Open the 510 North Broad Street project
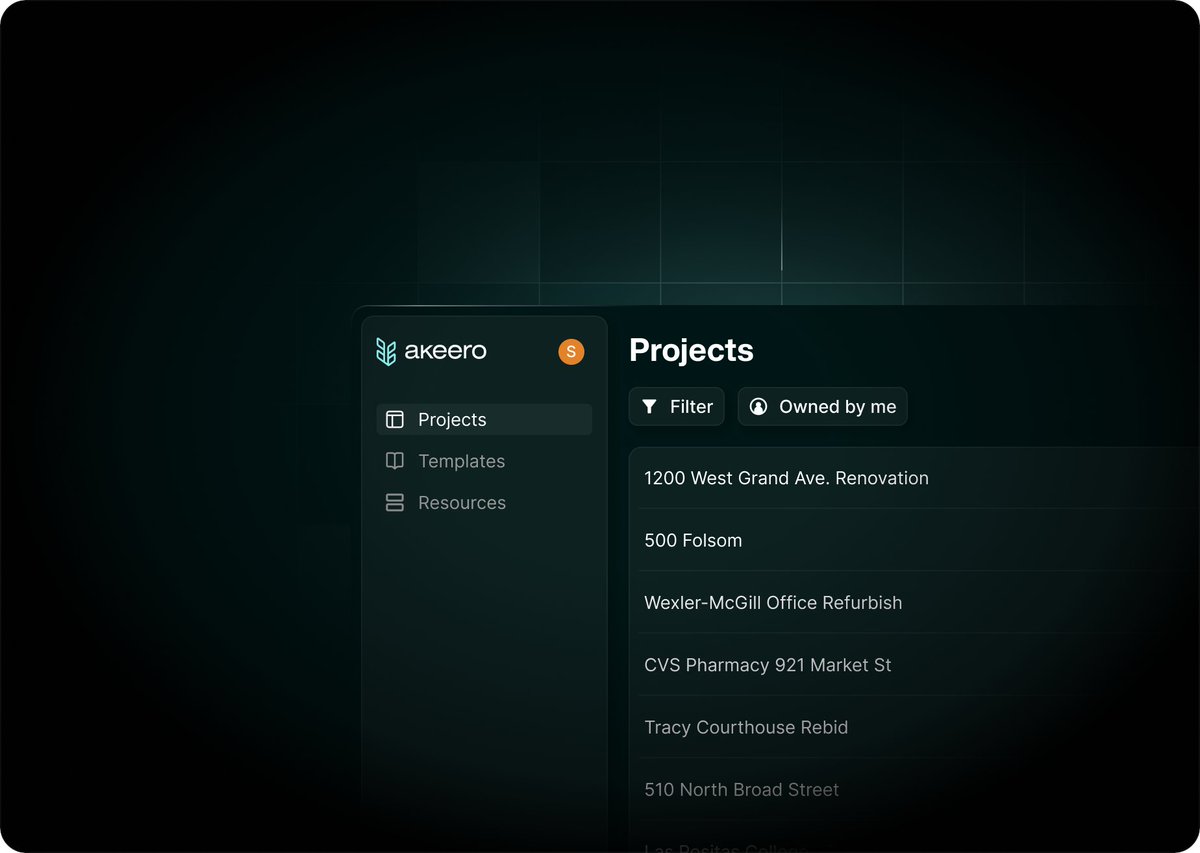Screen dimensions: 1200x853 click(x=741, y=790)
